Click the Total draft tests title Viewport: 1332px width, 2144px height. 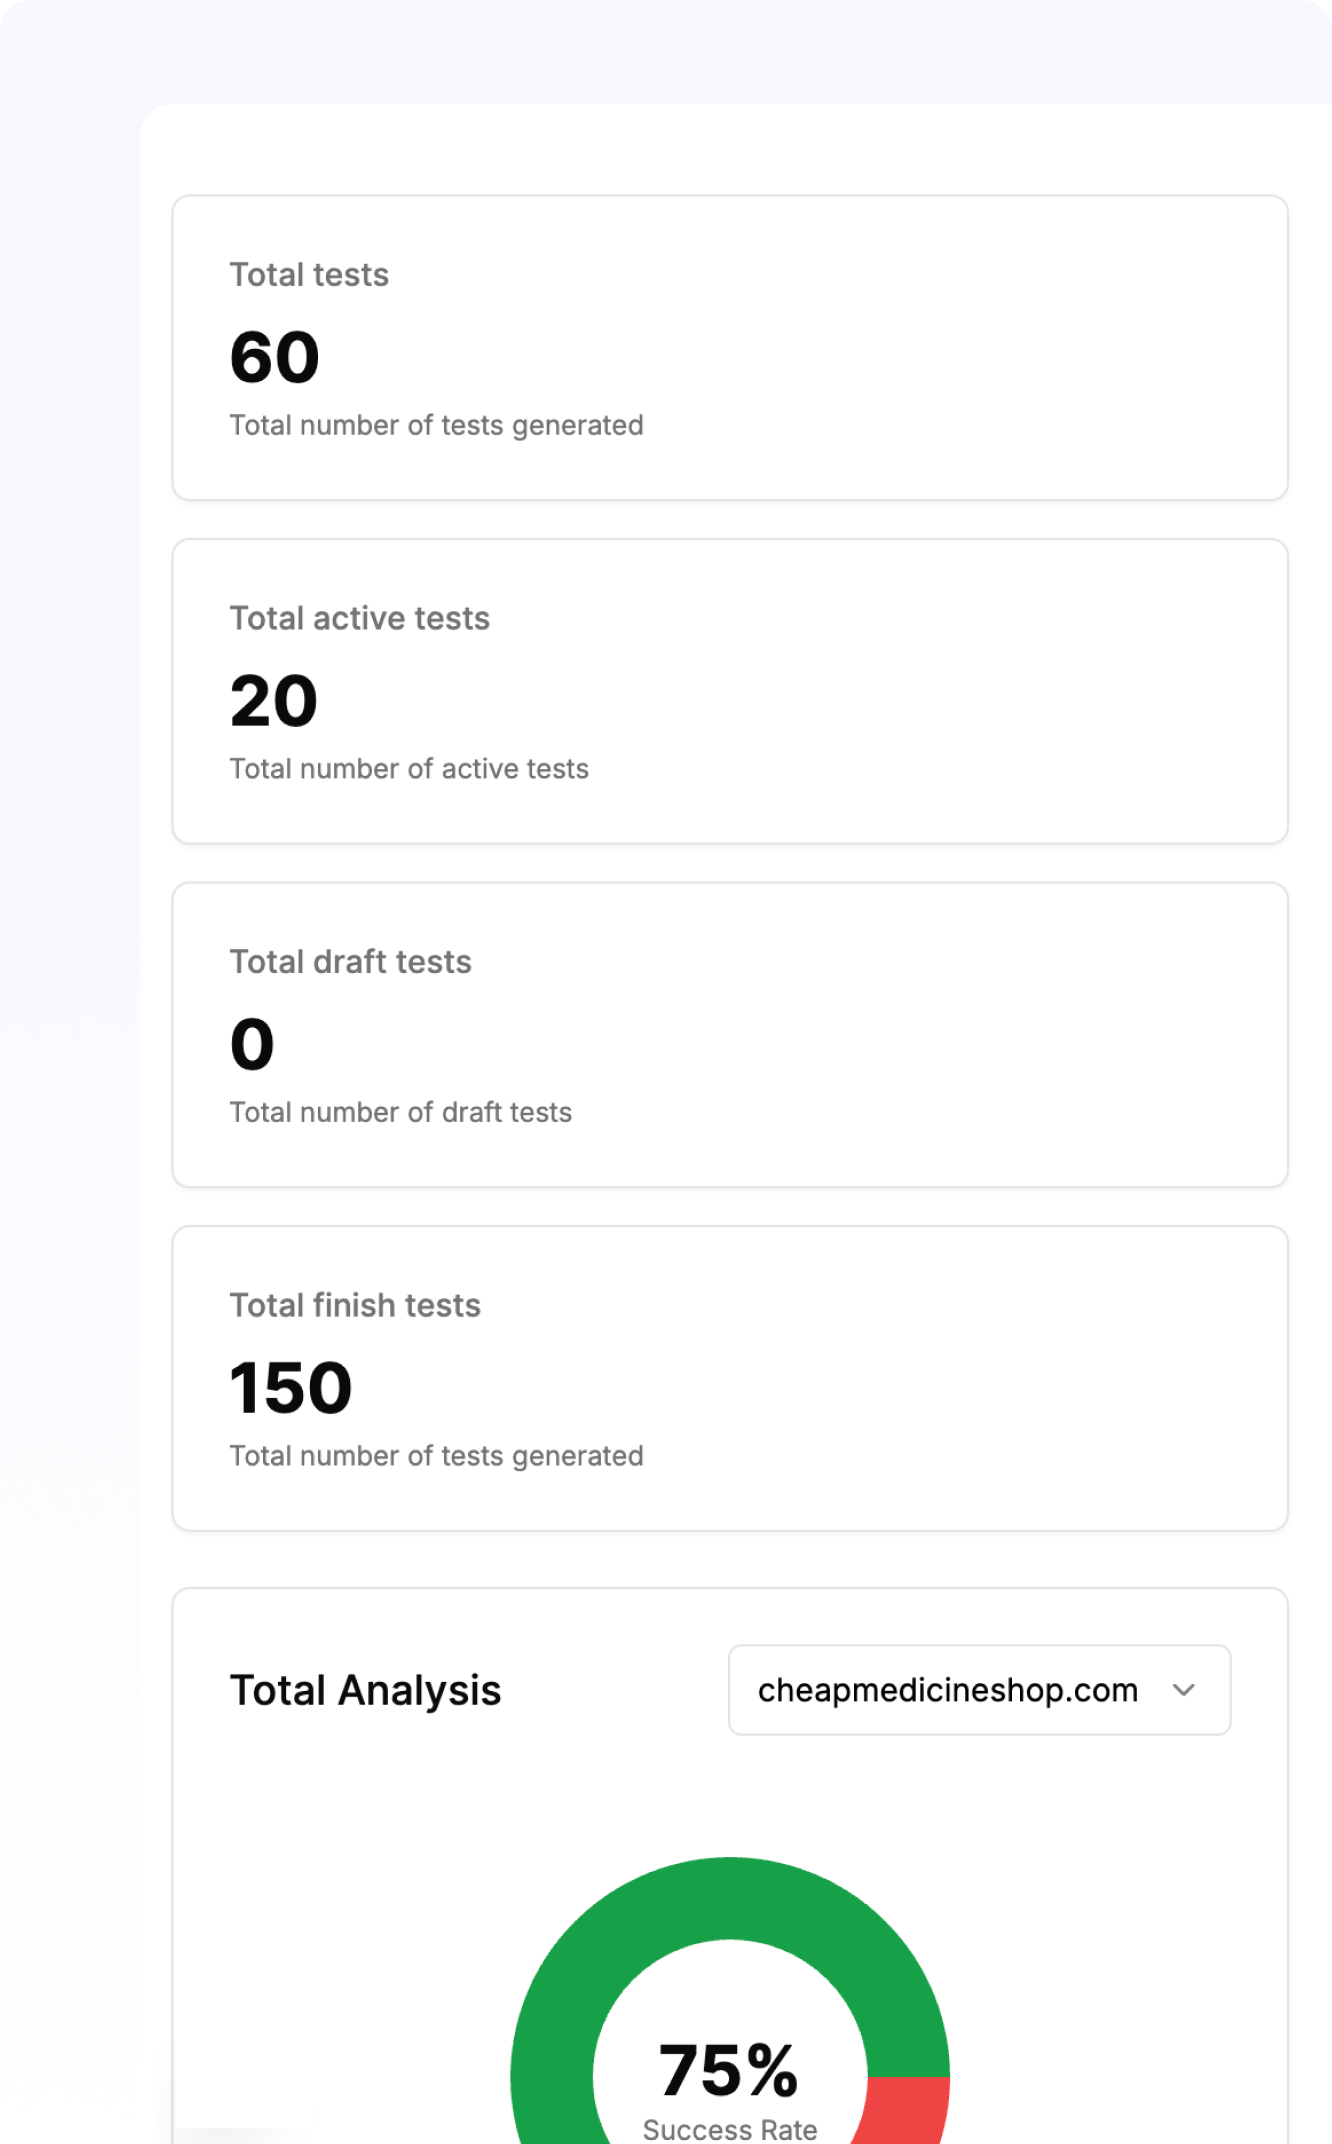(351, 962)
